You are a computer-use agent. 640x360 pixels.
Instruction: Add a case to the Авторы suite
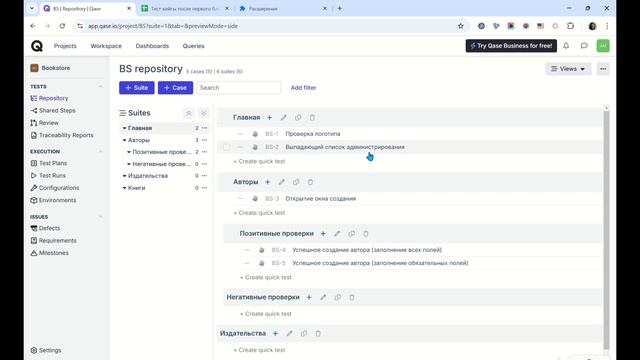[267, 182]
